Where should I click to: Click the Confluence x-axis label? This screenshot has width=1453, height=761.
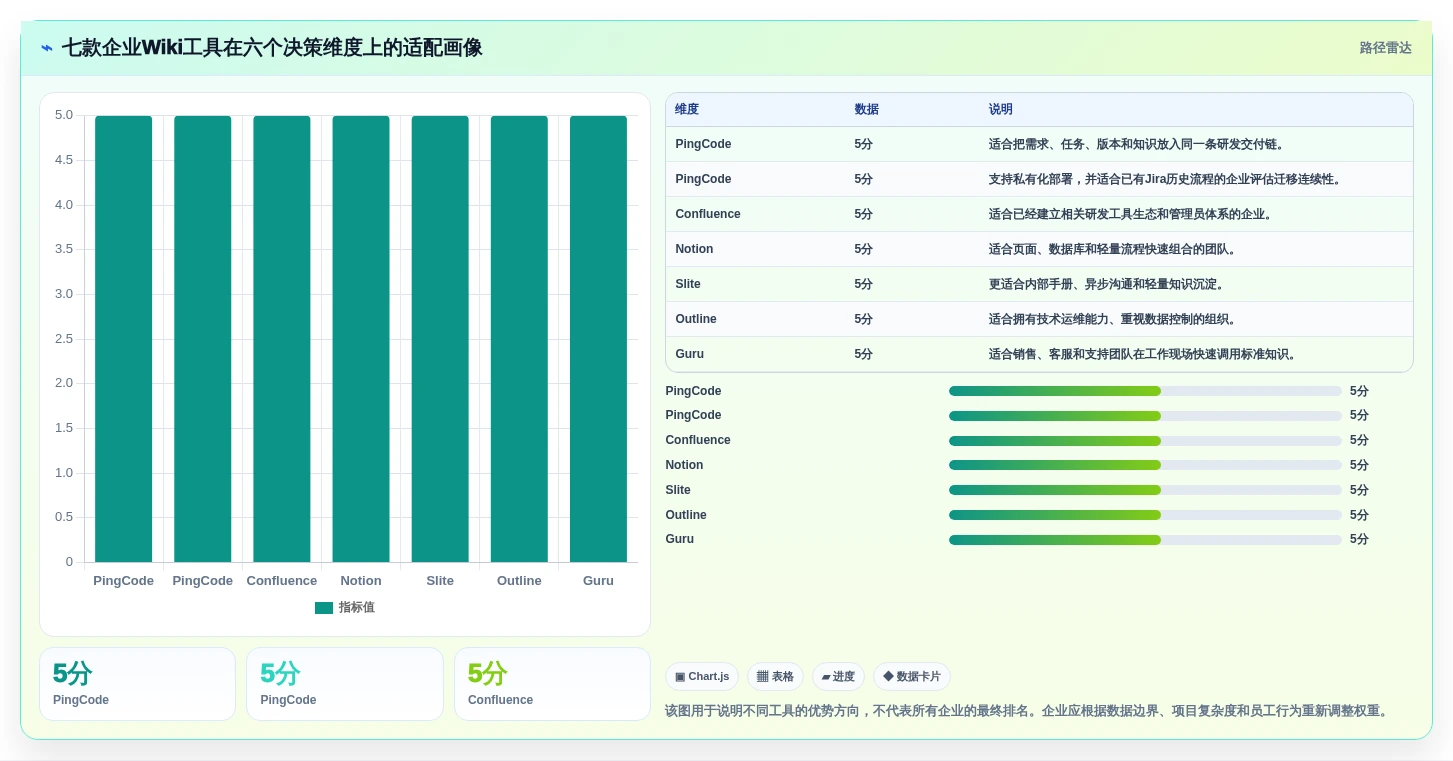pyautogui.click(x=282, y=581)
